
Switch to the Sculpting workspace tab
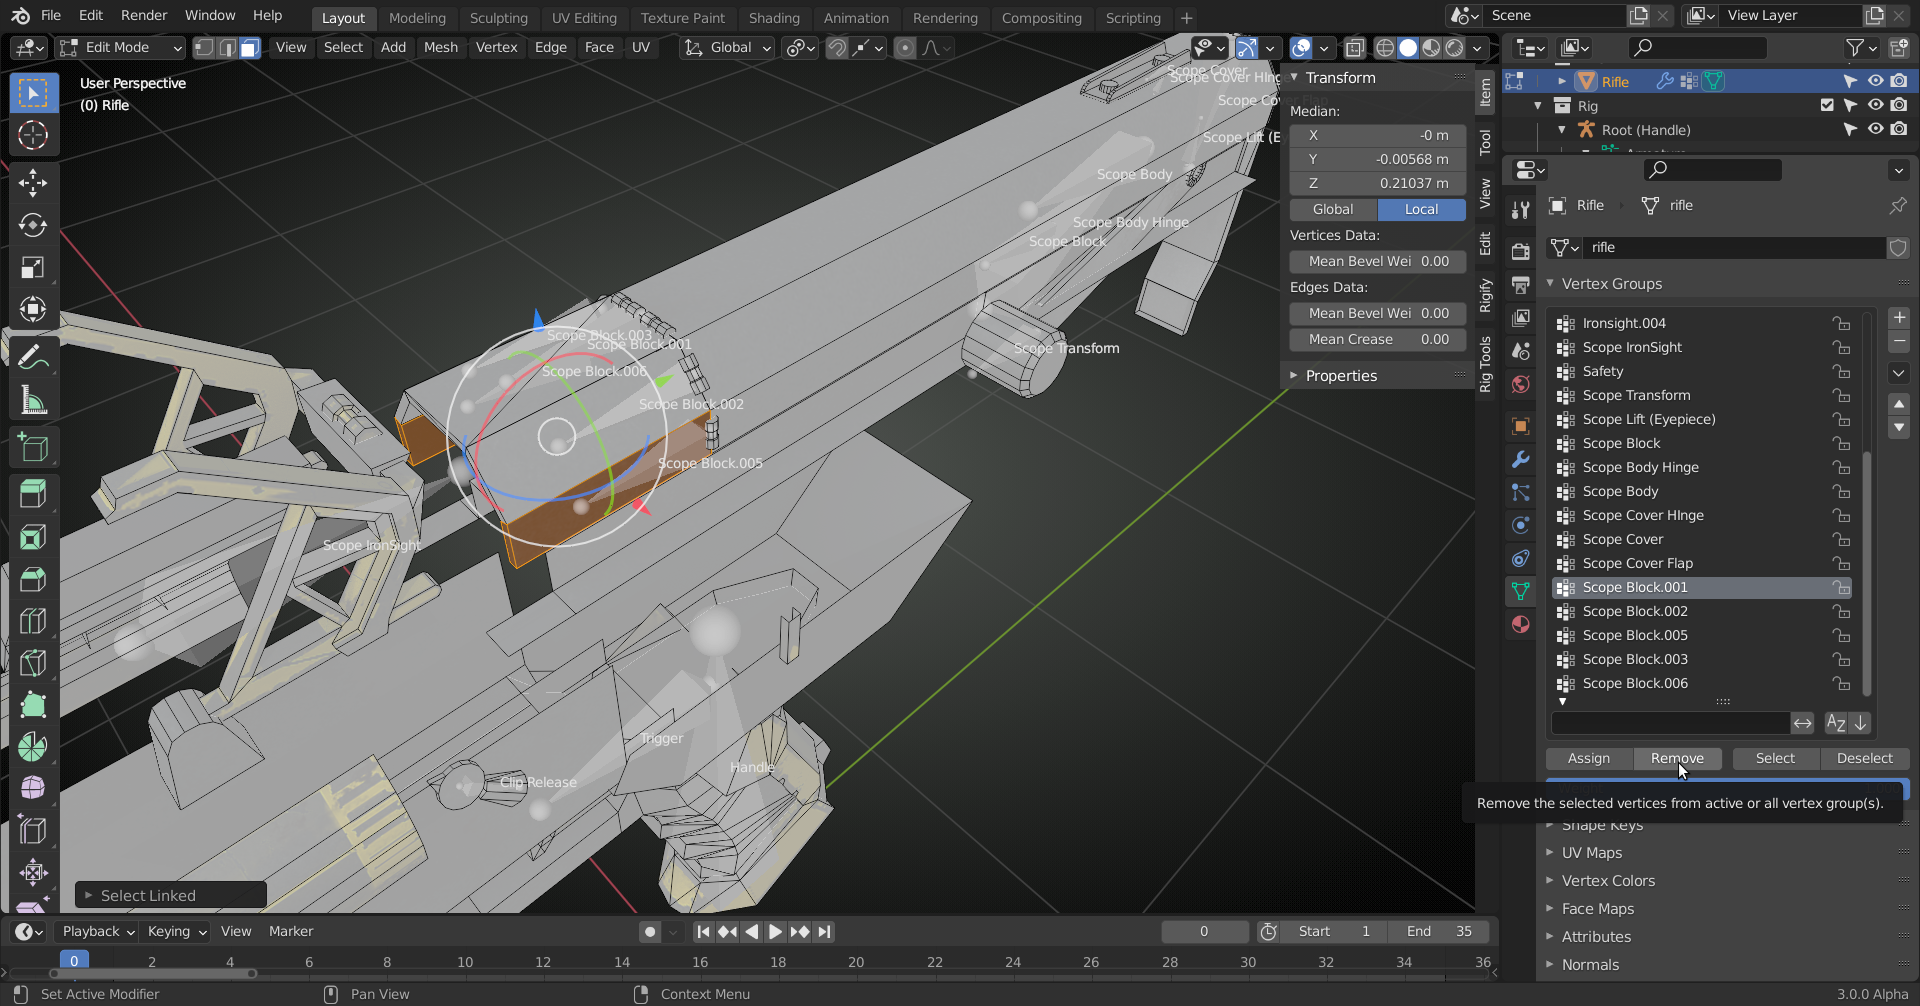[x=498, y=18]
